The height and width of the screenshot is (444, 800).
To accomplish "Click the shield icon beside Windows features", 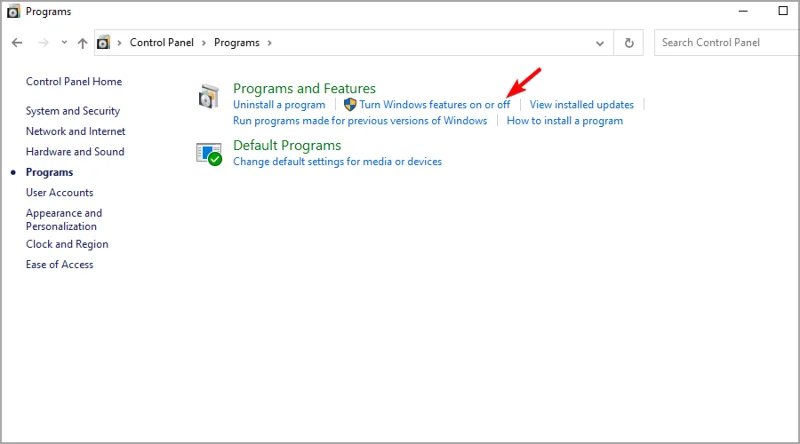I will point(350,105).
